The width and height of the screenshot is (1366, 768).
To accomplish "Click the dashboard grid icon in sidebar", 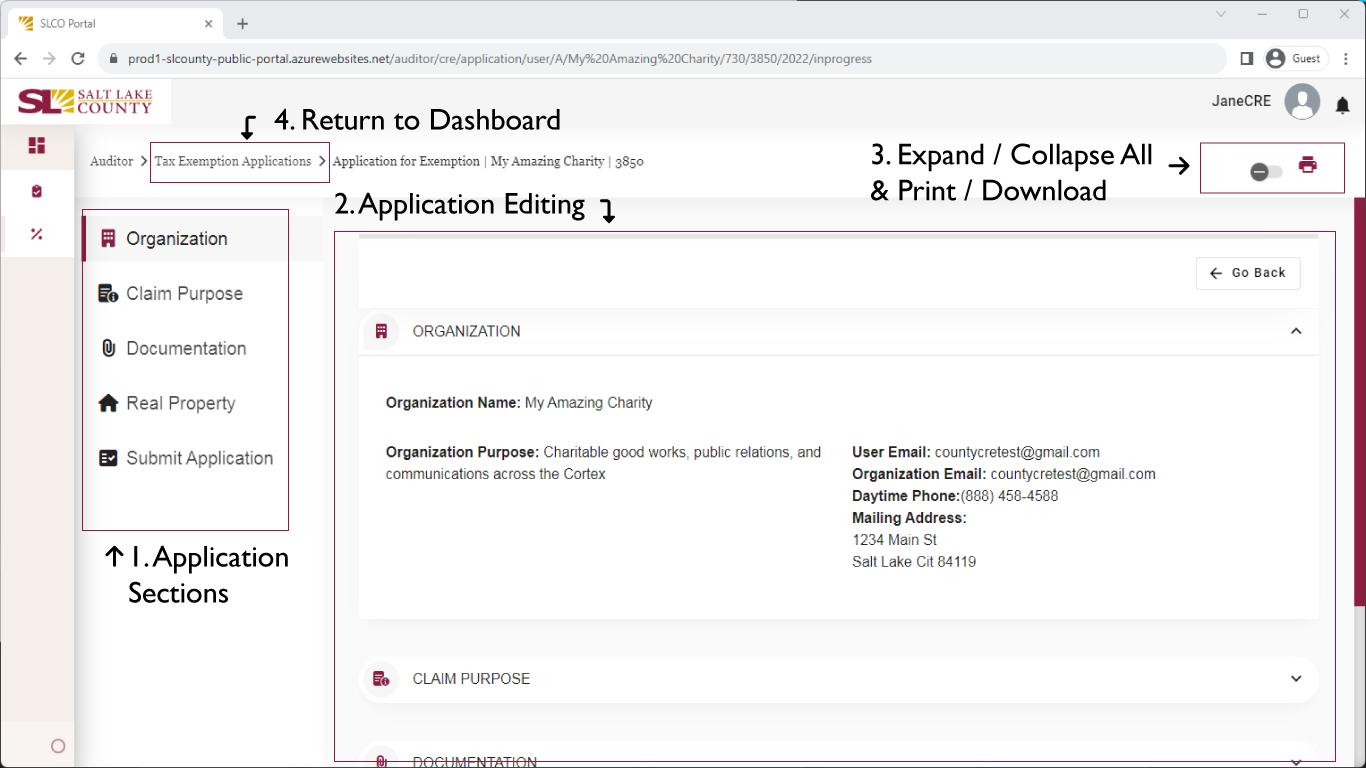I will (x=37, y=146).
